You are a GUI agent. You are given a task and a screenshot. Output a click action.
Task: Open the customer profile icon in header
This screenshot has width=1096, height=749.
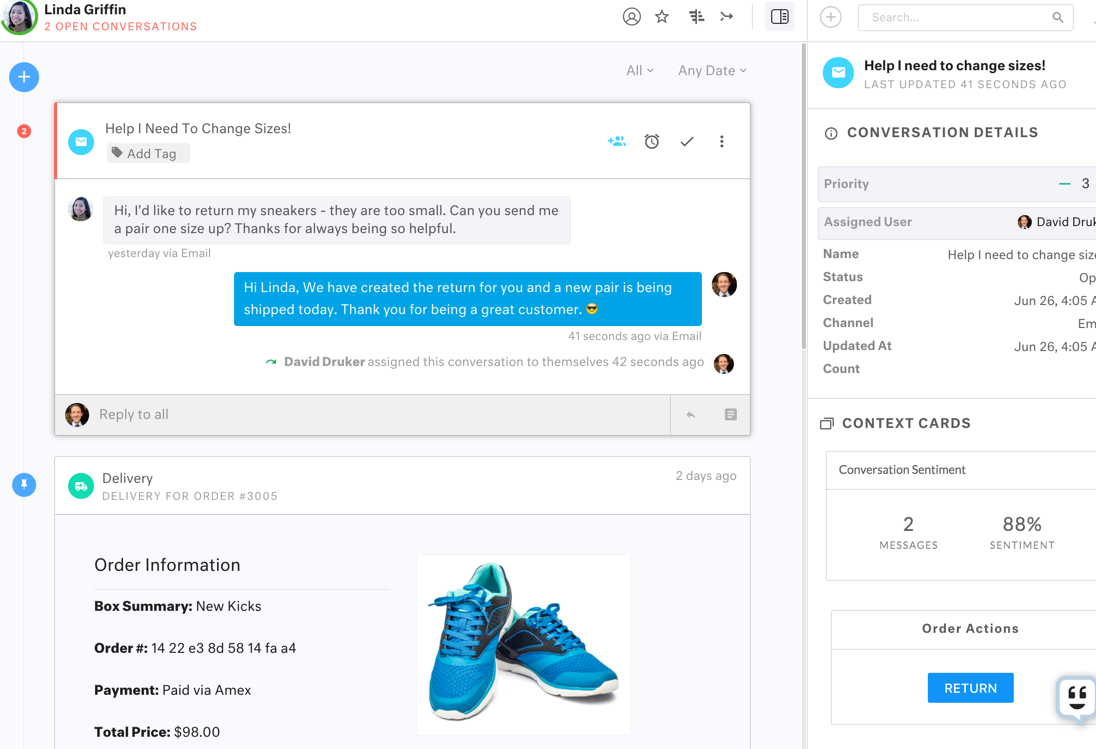coord(631,17)
